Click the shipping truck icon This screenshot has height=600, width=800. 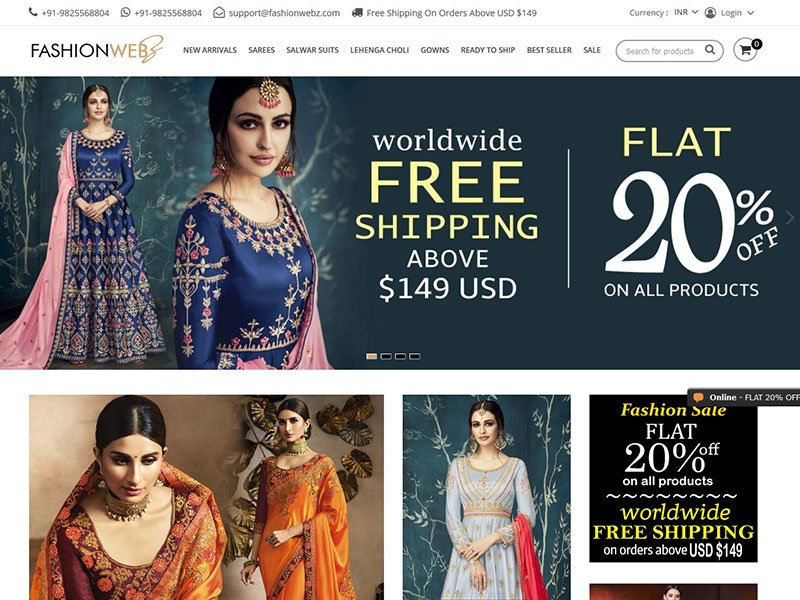click(357, 12)
